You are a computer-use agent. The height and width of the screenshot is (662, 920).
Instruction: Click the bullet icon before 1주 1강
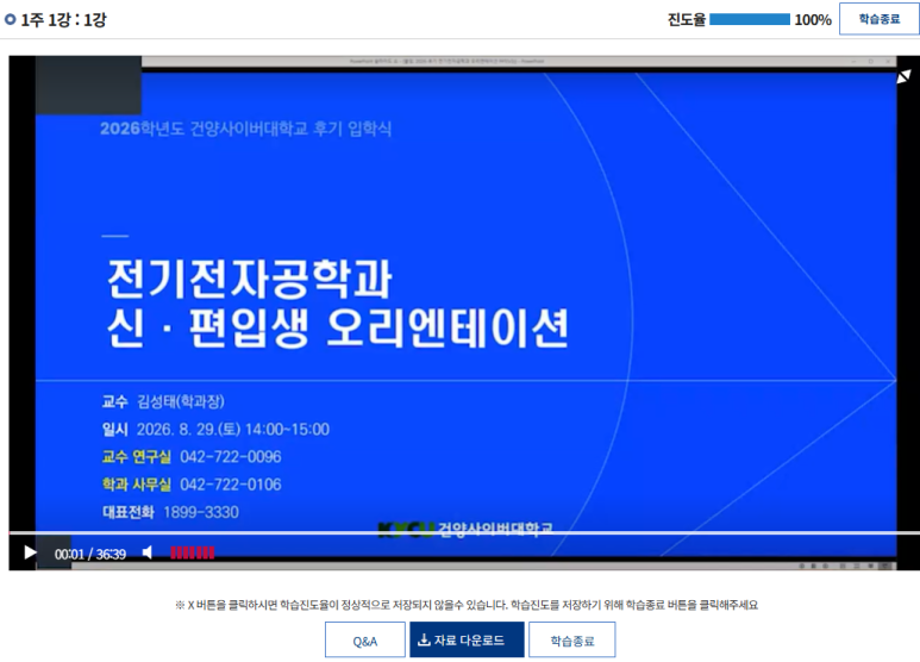[10, 19]
